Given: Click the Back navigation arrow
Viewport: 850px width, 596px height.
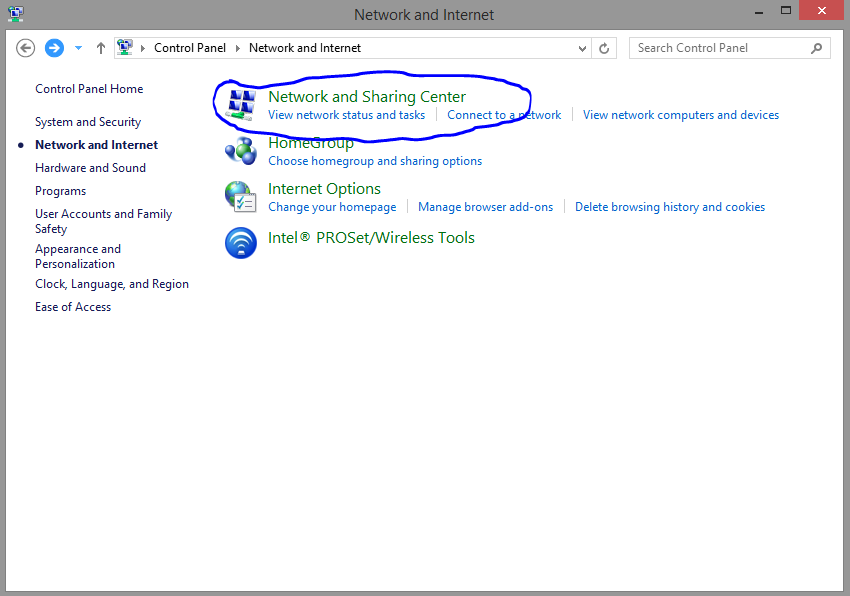Looking at the screenshot, I should (25, 48).
